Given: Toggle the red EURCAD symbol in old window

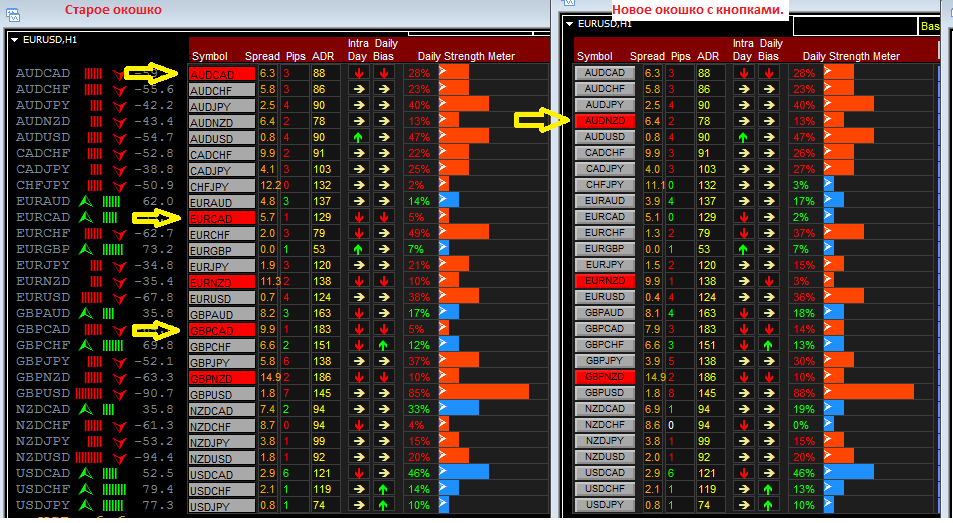Looking at the screenshot, I should click(x=222, y=218).
